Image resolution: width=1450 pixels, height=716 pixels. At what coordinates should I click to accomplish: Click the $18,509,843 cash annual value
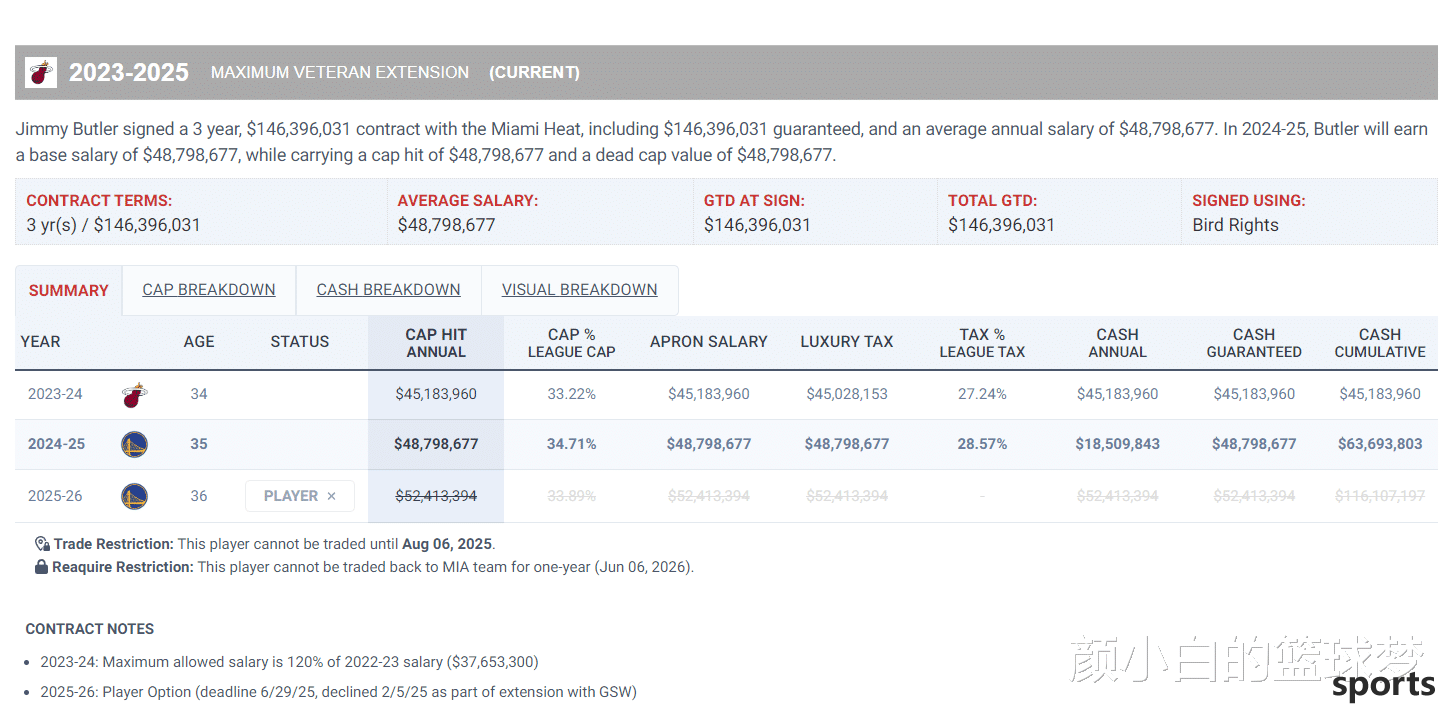pos(1118,444)
